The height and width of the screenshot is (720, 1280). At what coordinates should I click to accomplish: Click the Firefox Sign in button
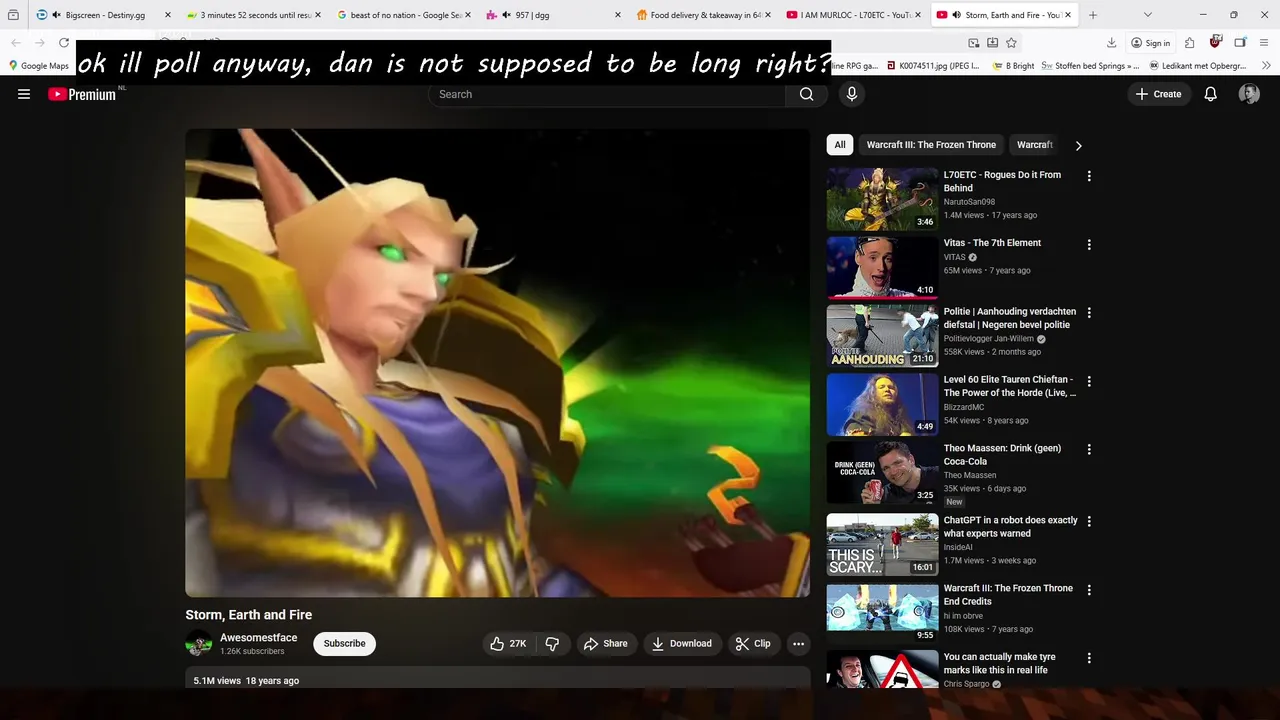pos(1150,43)
